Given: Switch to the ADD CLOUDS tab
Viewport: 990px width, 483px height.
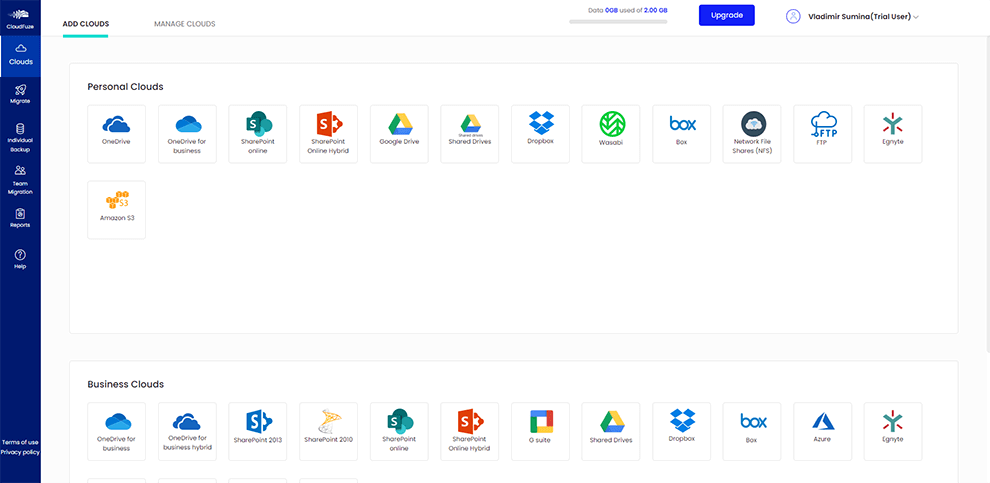Looking at the screenshot, I should click(86, 24).
